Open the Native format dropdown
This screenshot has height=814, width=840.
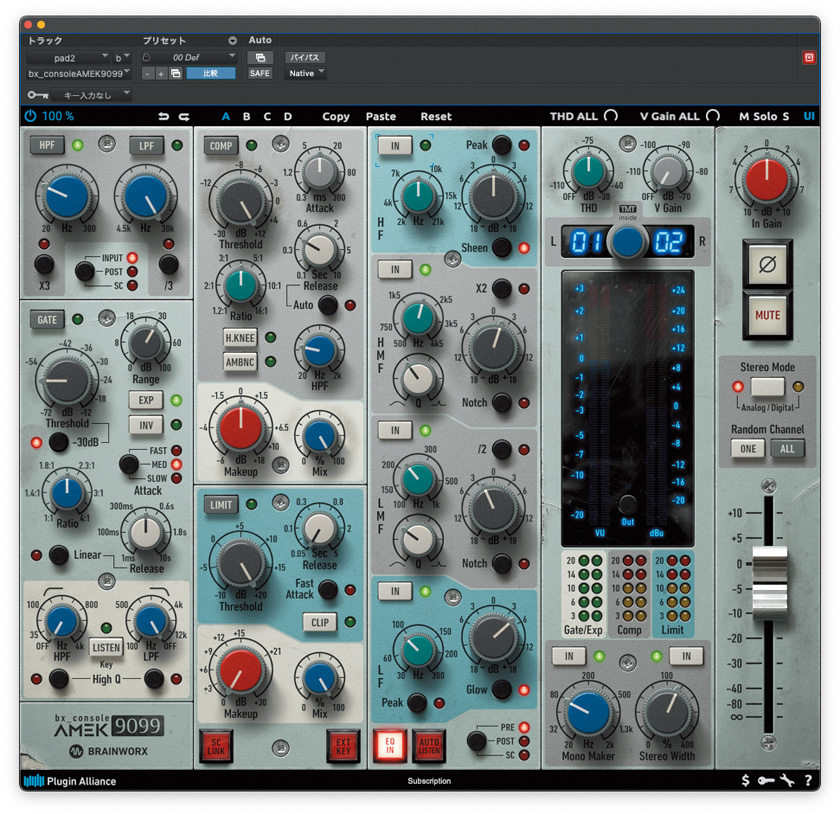(x=305, y=73)
